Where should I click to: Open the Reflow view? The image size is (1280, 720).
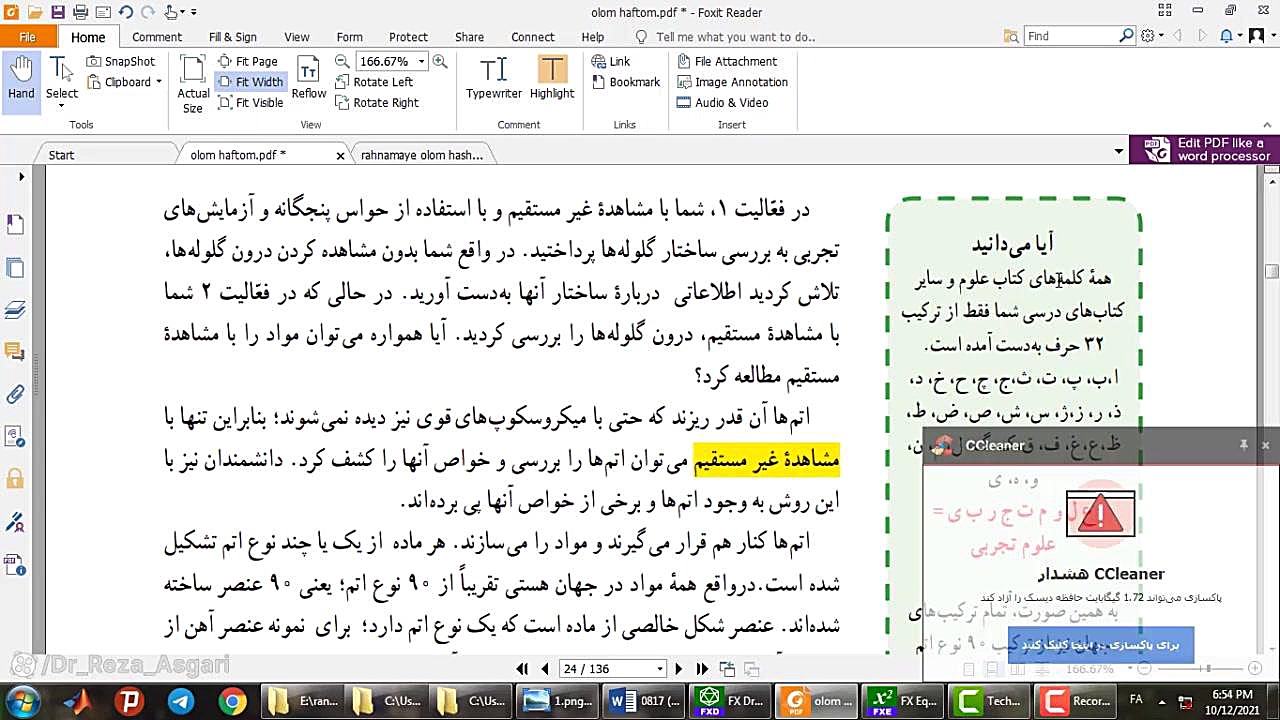[309, 79]
